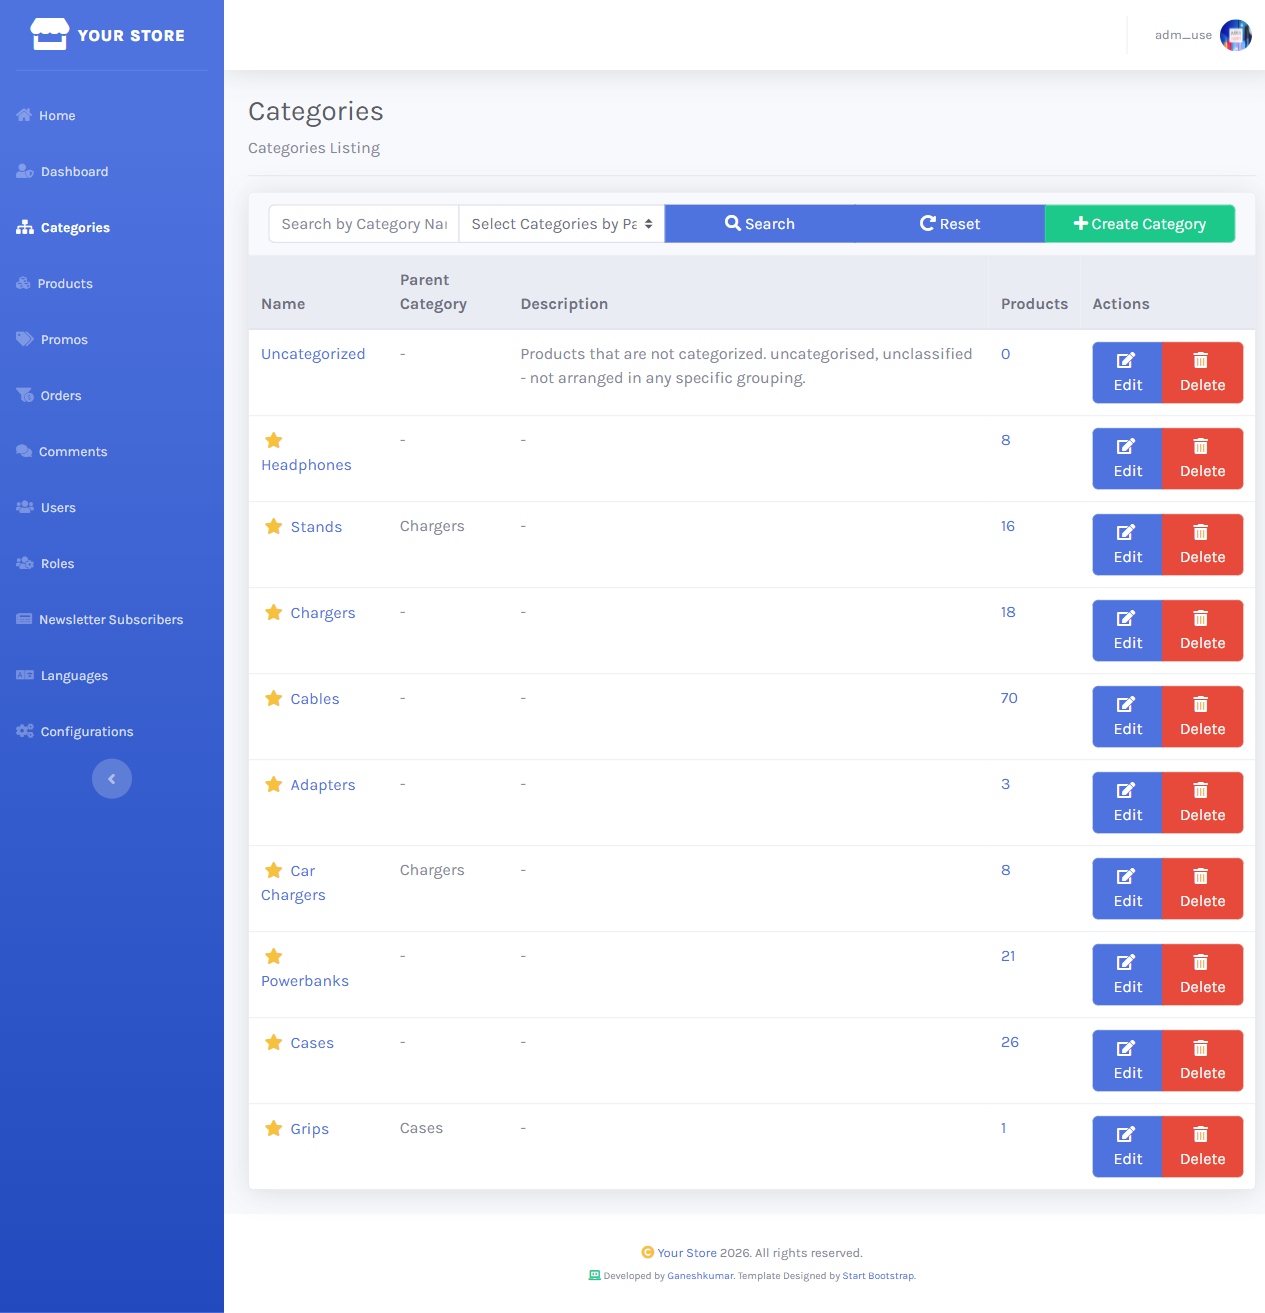This screenshot has height=1313, width=1265.
Task: Go to the Users page
Action: [x=46, y=507]
